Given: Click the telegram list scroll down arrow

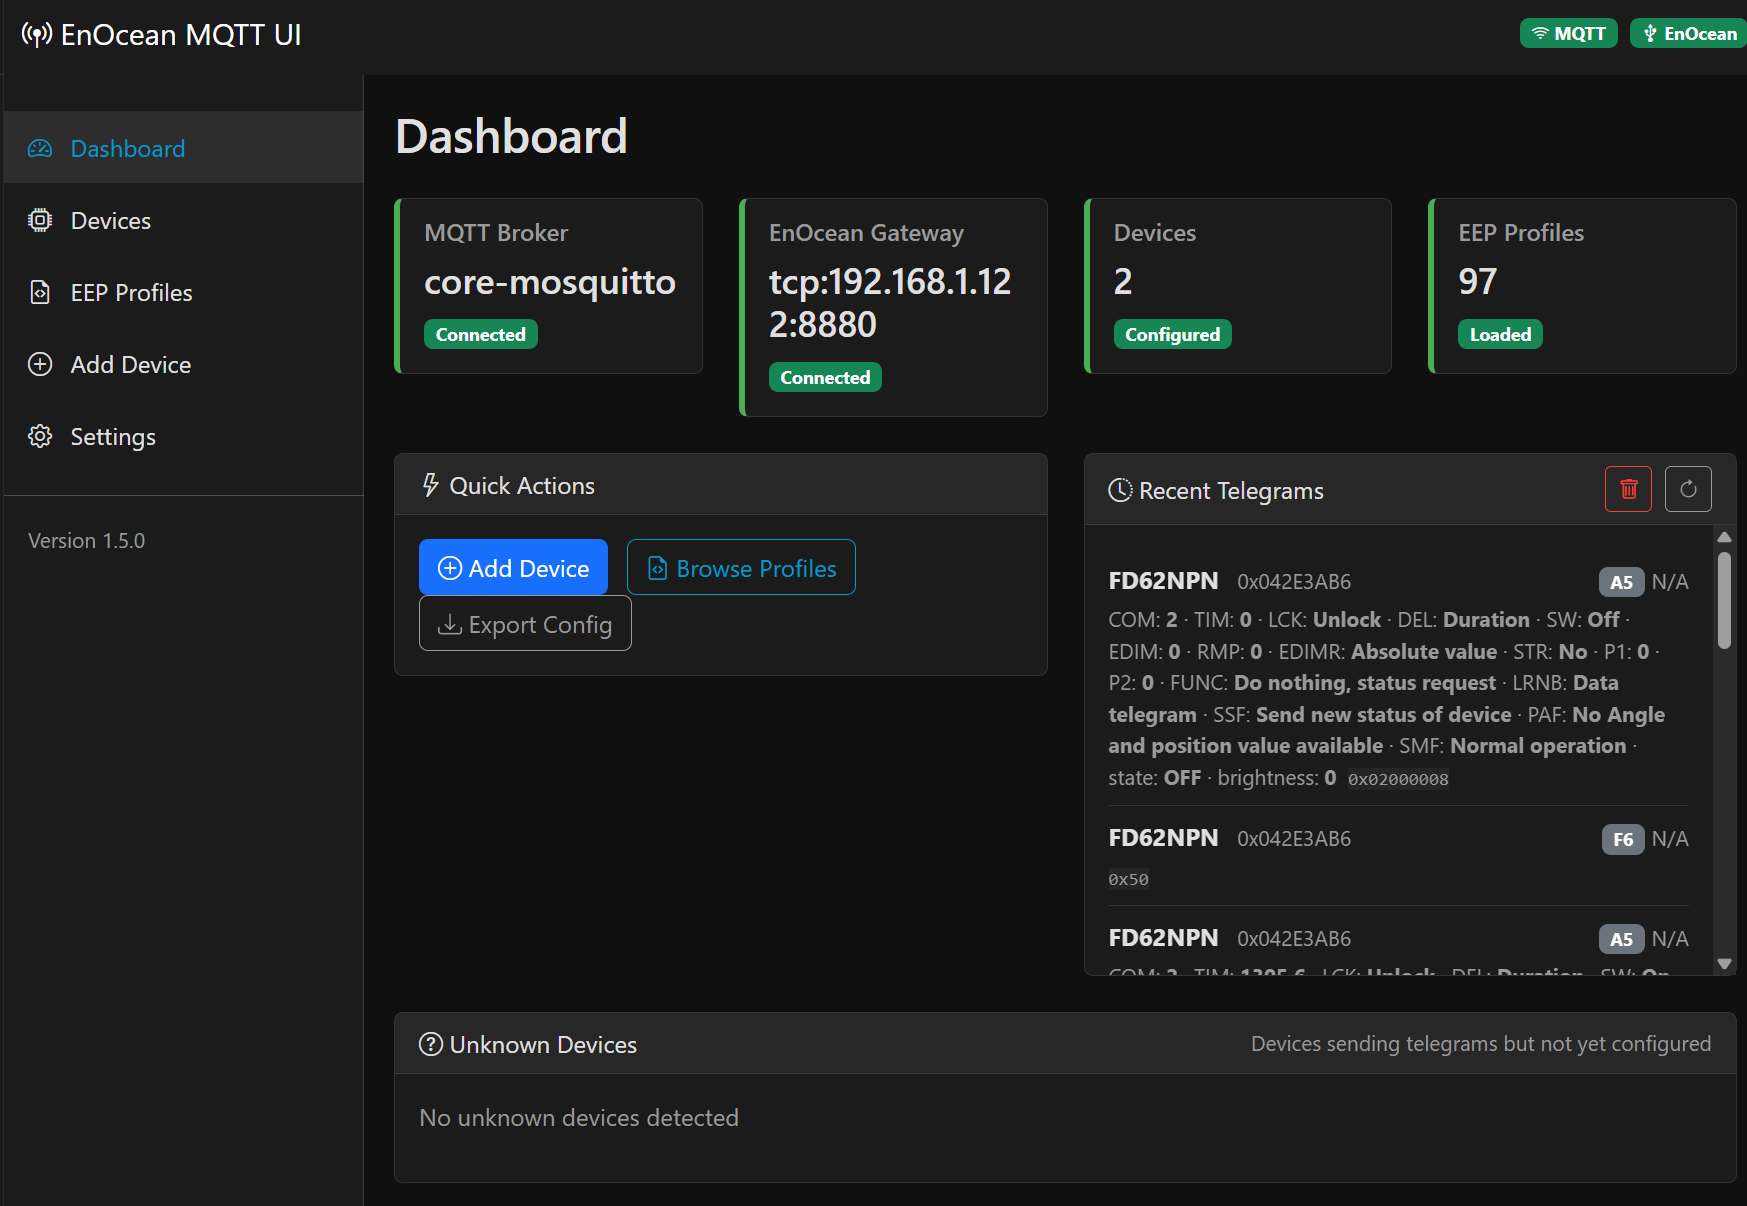Looking at the screenshot, I should 1724,964.
